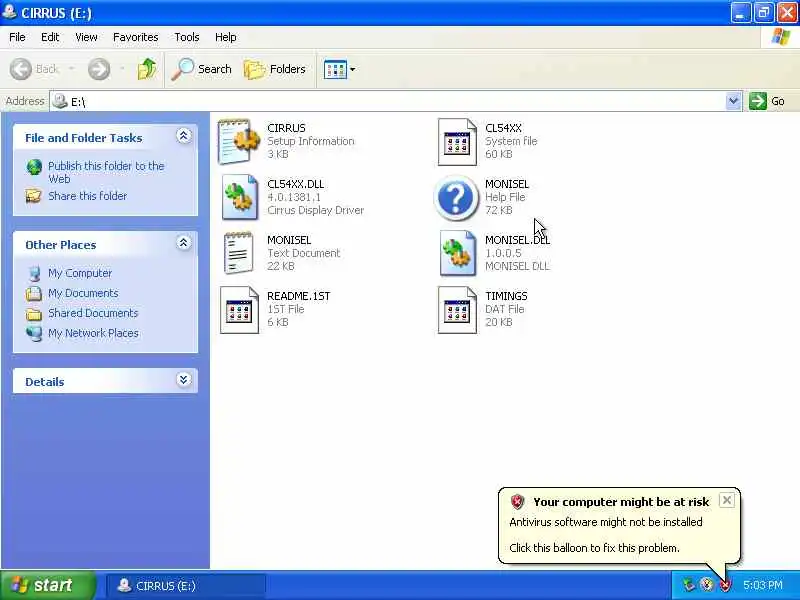The height and width of the screenshot is (600, 800).
Task: Open the Favorites menu
Action: [135, 37]
